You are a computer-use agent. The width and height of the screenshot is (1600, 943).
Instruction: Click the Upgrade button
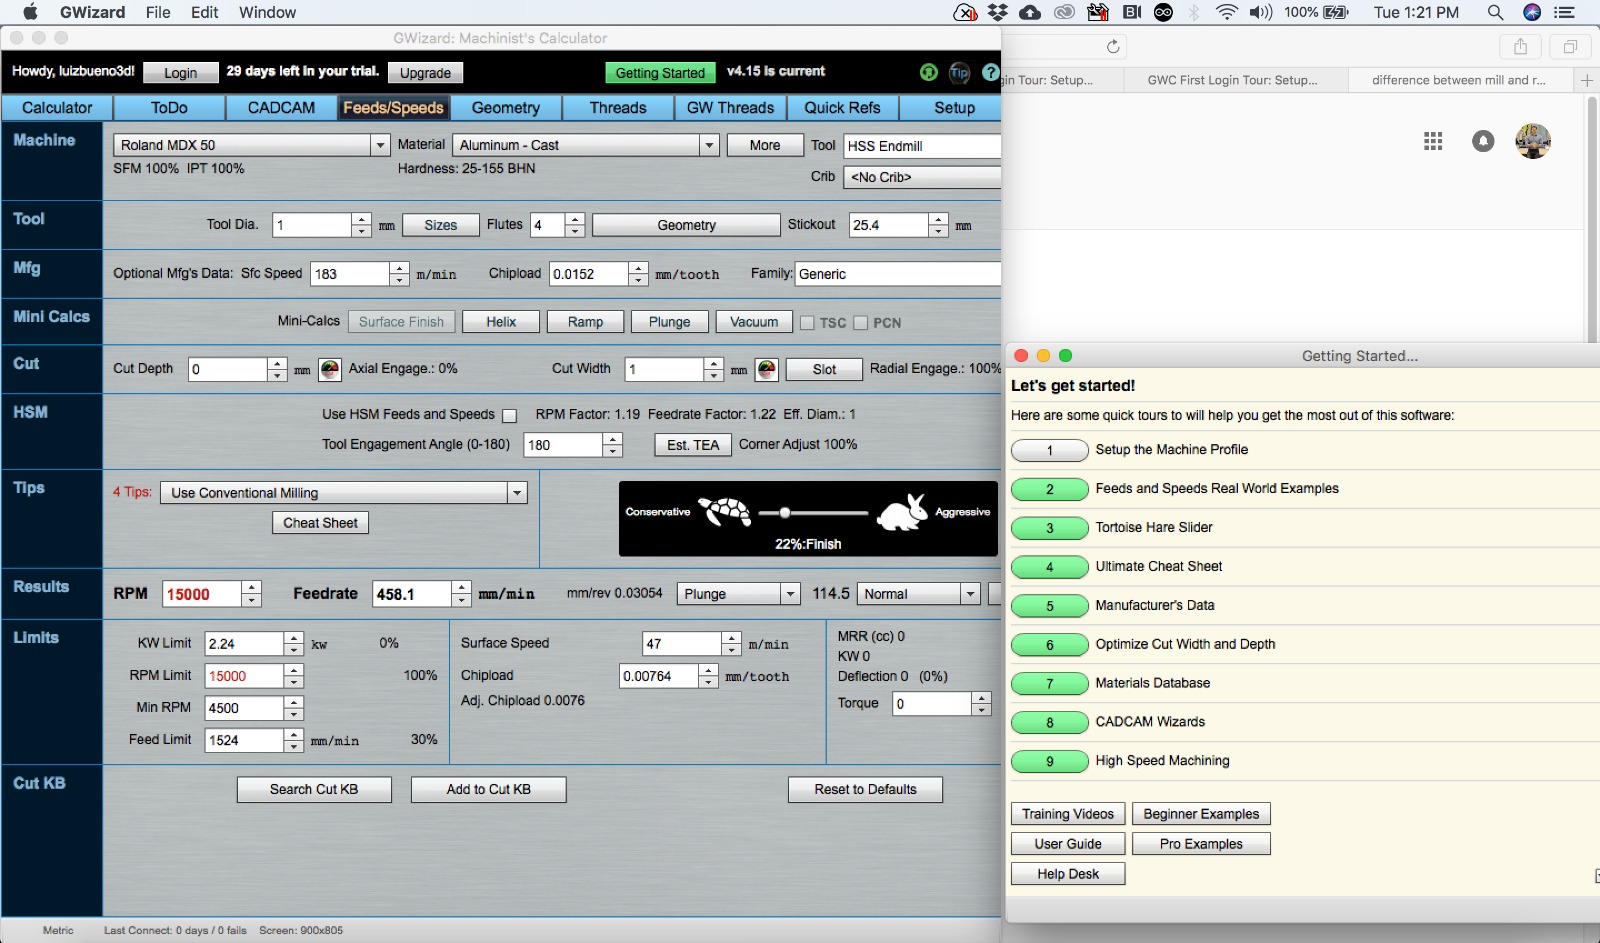pos(425,73)
